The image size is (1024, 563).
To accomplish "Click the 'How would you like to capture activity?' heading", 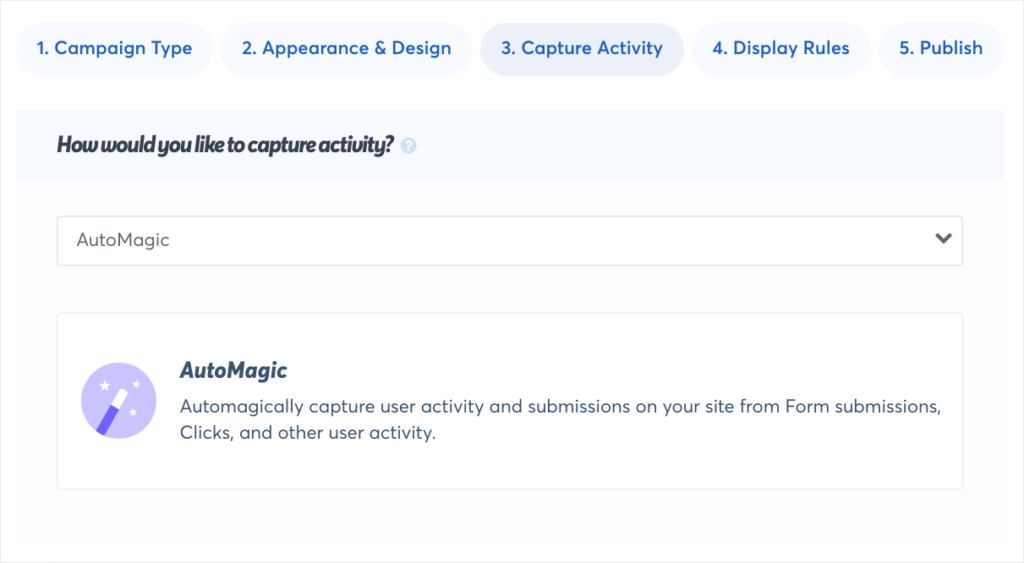I will click(x=225, y=144).
